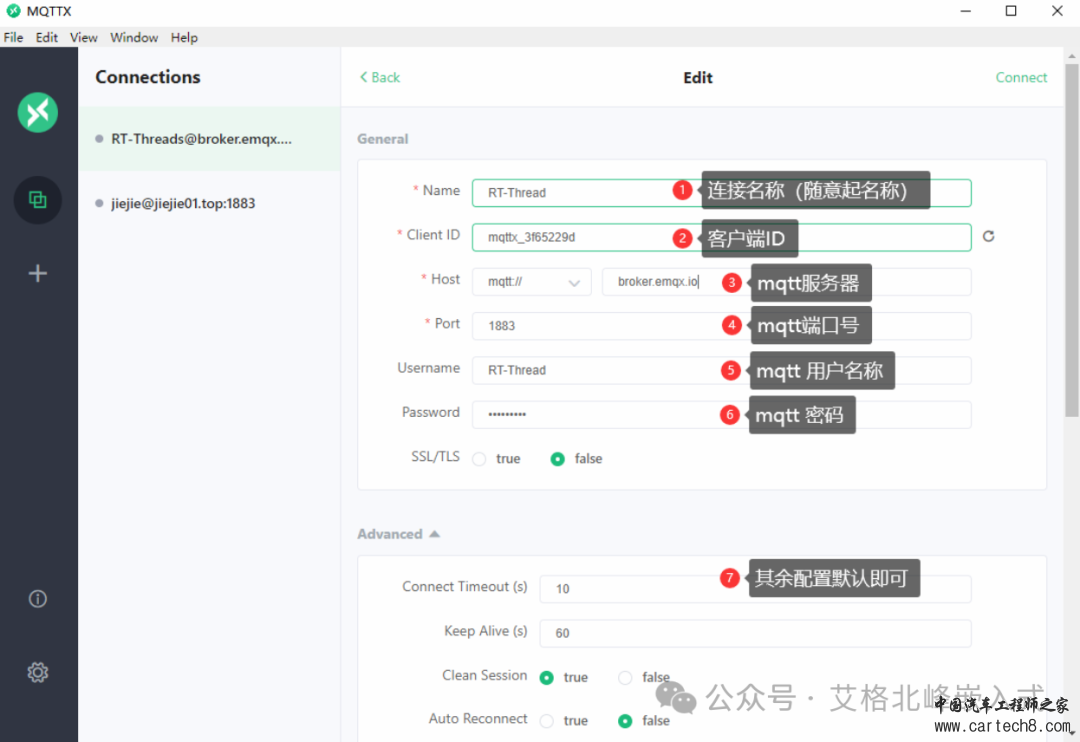Open the Edit menu

47,37
